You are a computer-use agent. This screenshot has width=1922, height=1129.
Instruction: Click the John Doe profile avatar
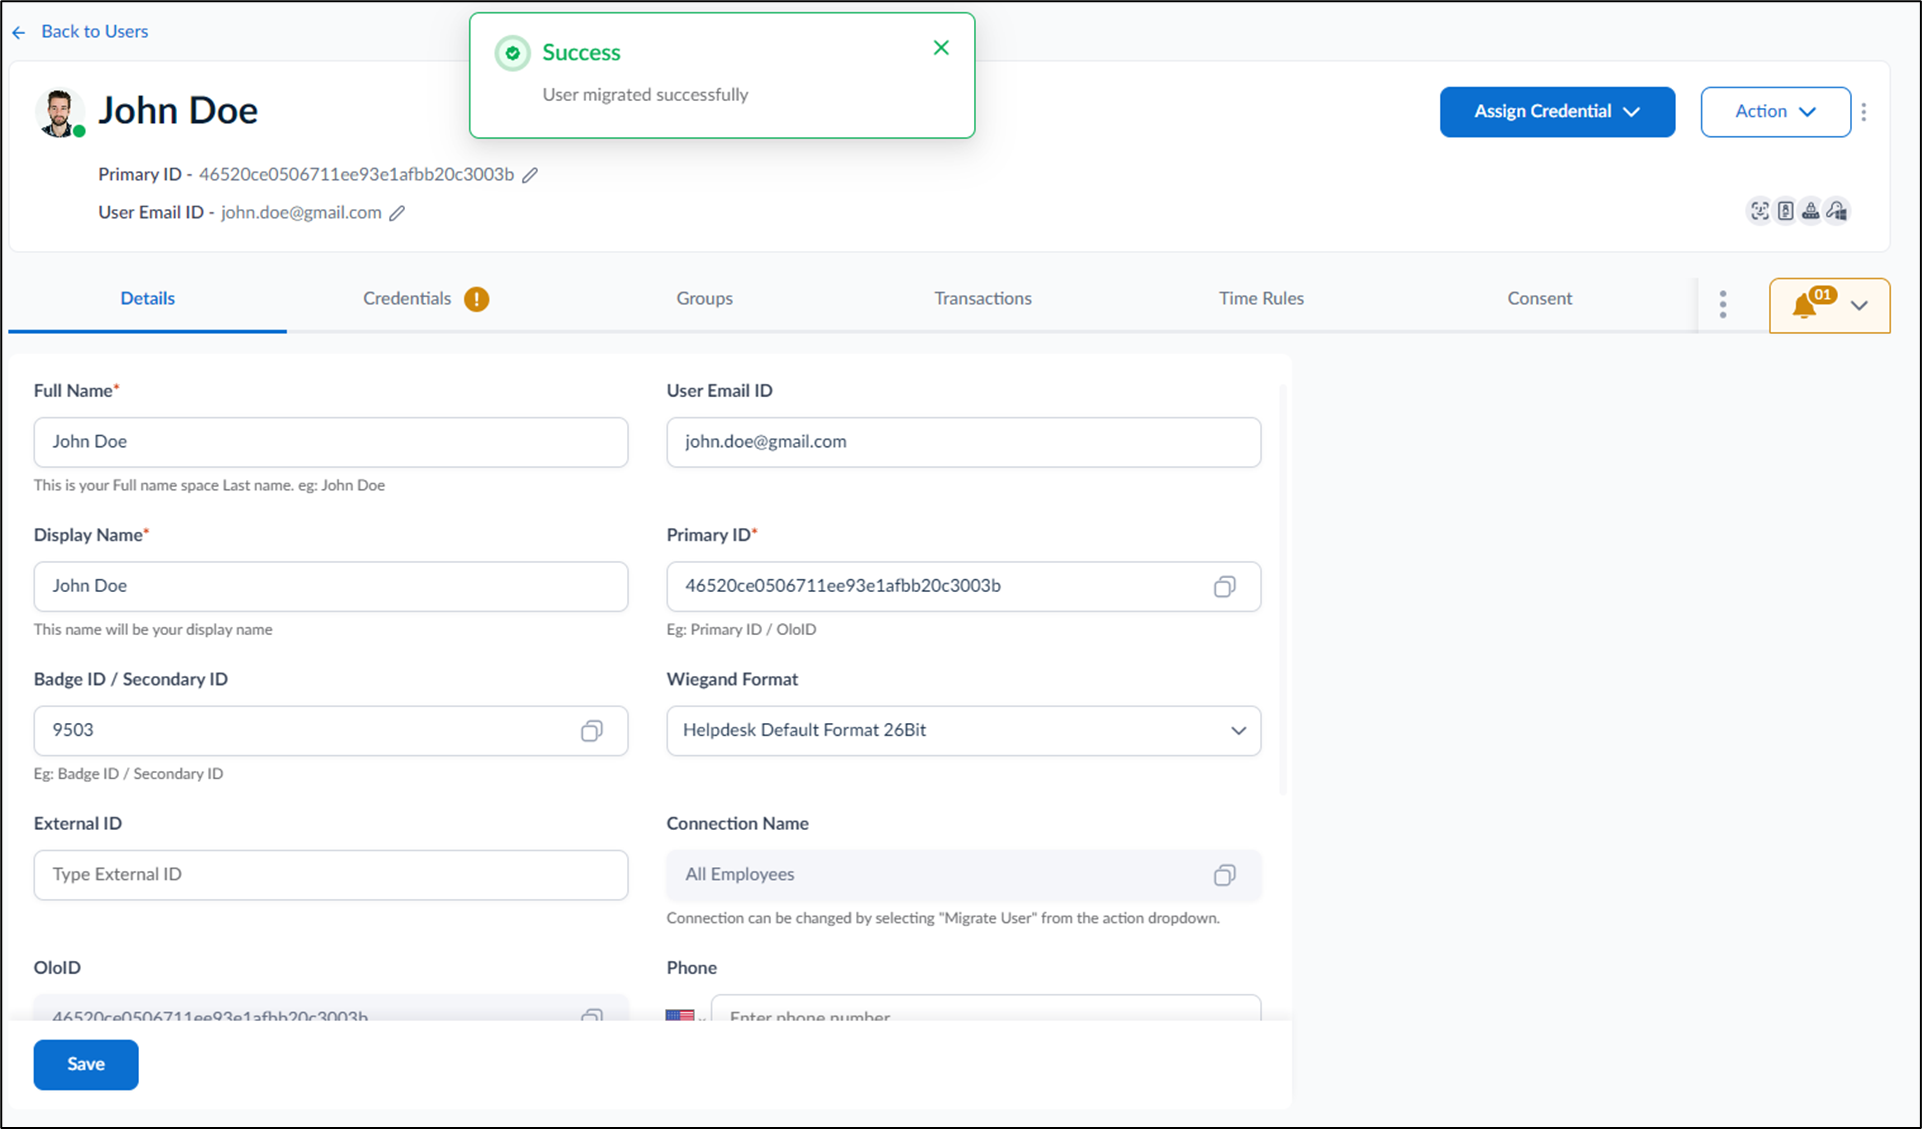[x=60, y=112]
